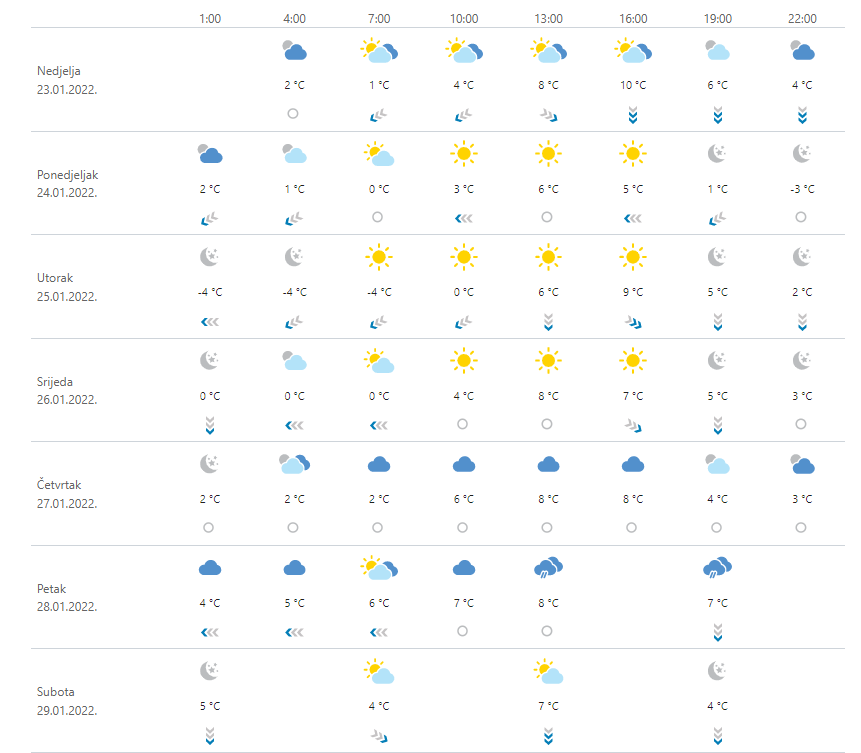Click the Subota 29.01.2022. row label
Image resolution: width=861 pixels, height=753 pixels.
[69, 701]
